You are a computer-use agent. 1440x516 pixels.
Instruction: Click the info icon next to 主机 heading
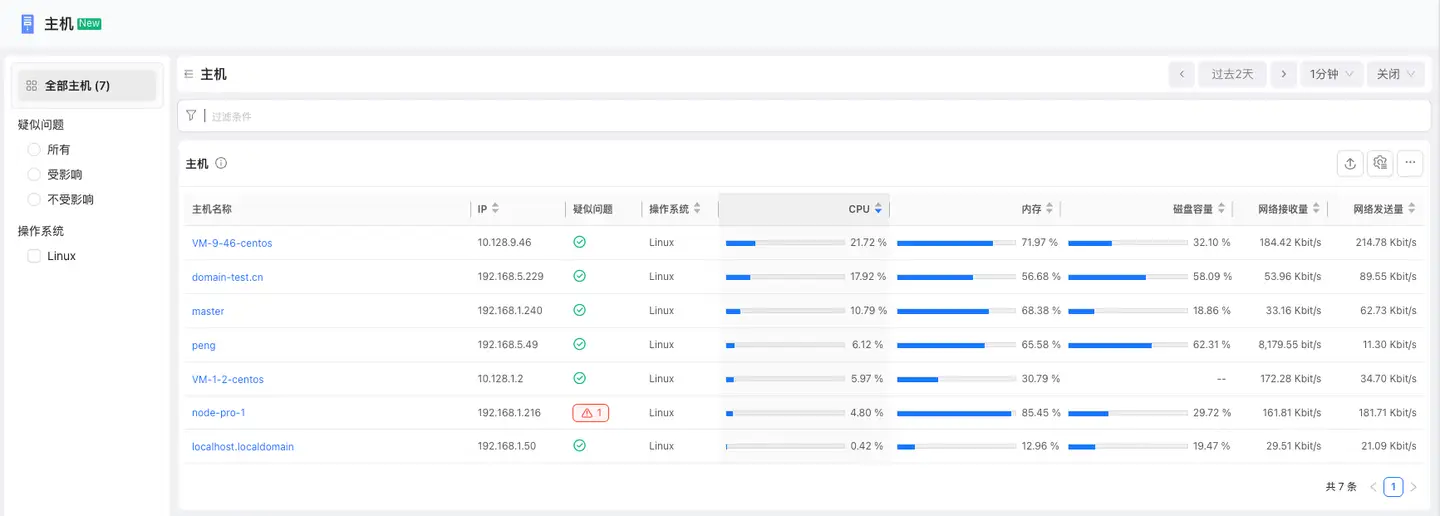pos(221,163)
